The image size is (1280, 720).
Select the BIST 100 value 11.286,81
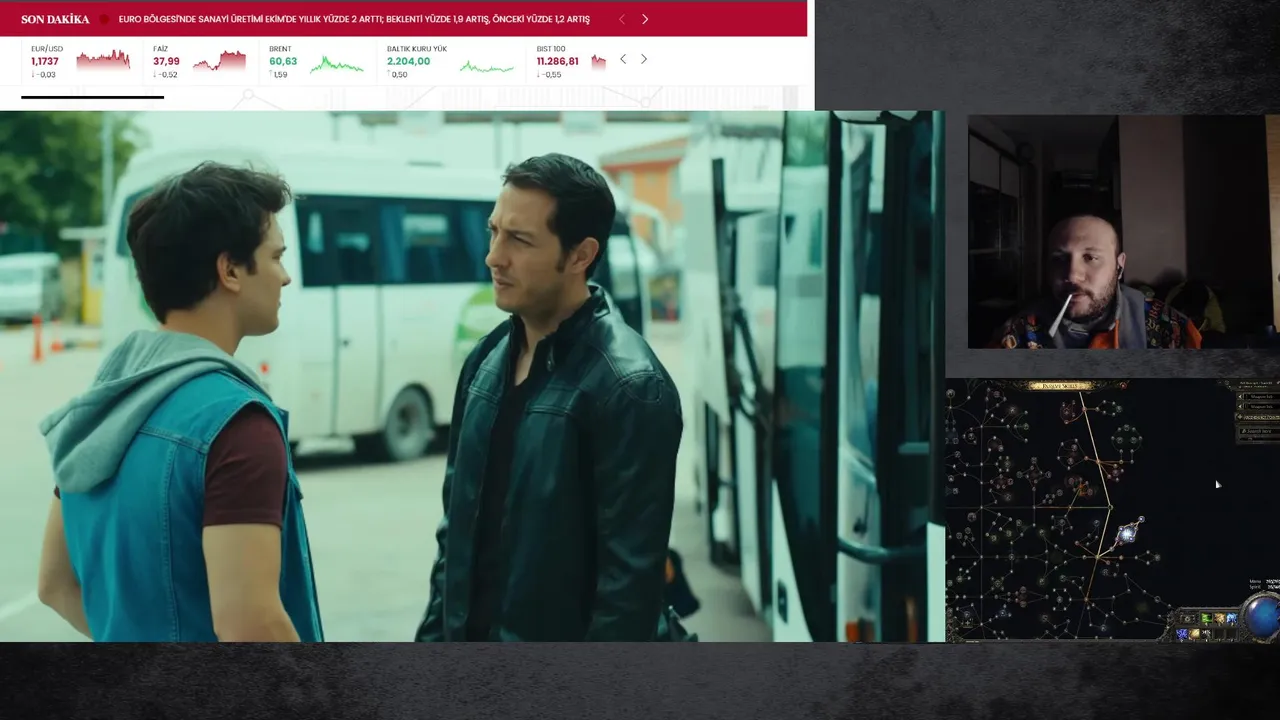click(557, 61)
